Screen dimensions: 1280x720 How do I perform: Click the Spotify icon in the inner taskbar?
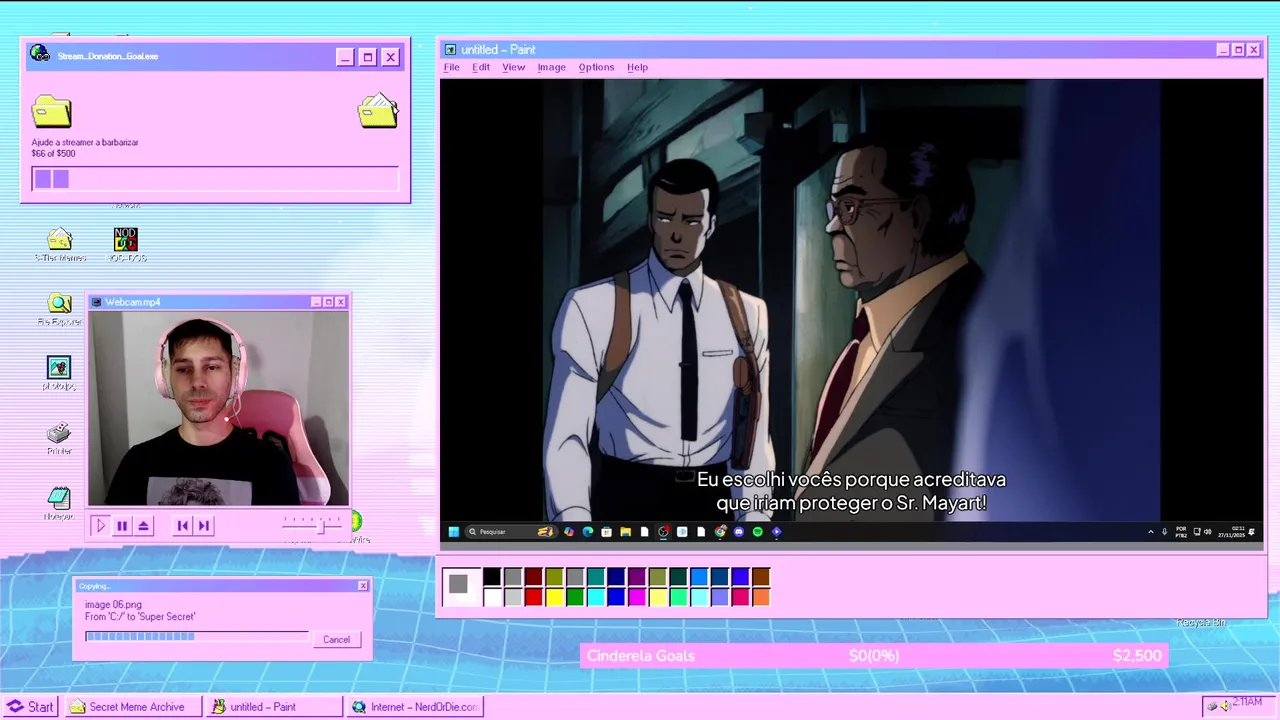click(x=757, y=532)
